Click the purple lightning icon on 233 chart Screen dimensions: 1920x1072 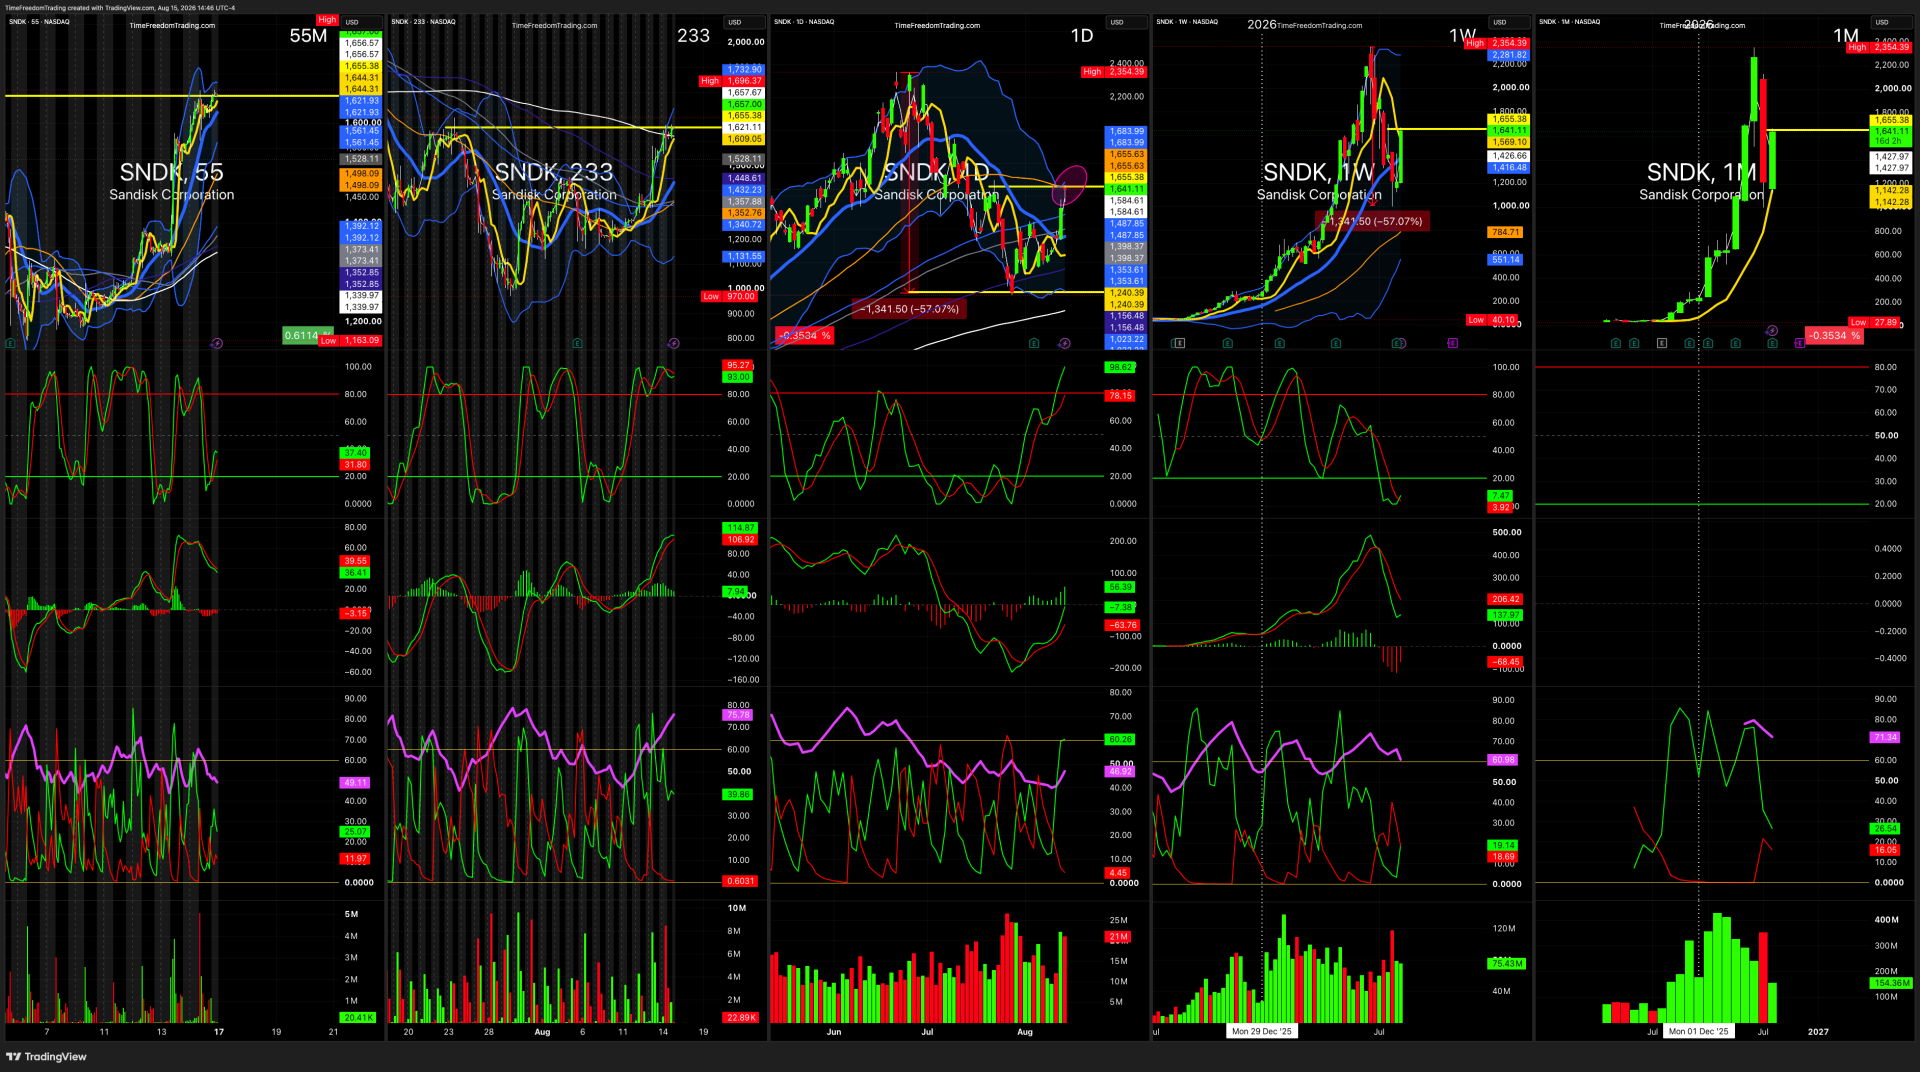click(673, 343)
